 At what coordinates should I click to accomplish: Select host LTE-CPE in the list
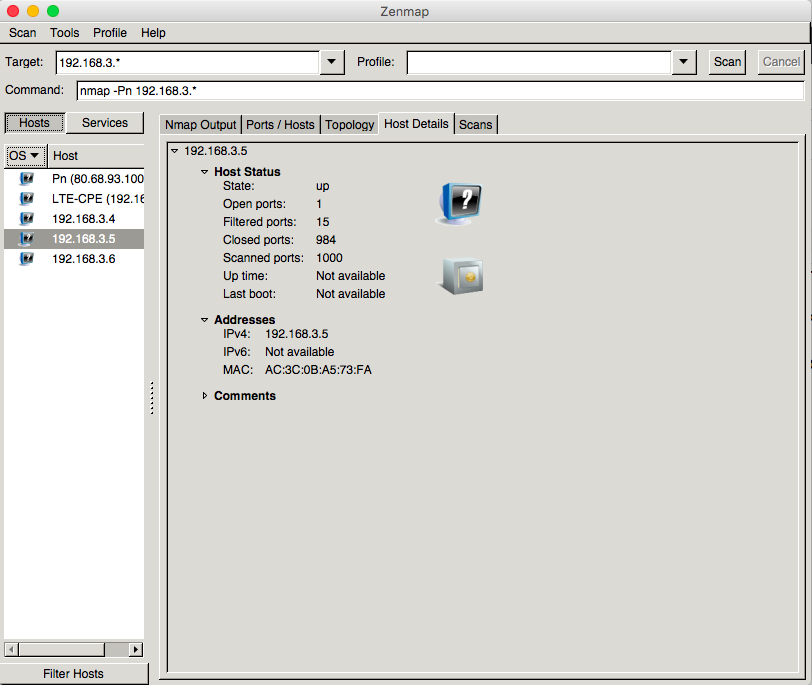[x=74, y=199]
